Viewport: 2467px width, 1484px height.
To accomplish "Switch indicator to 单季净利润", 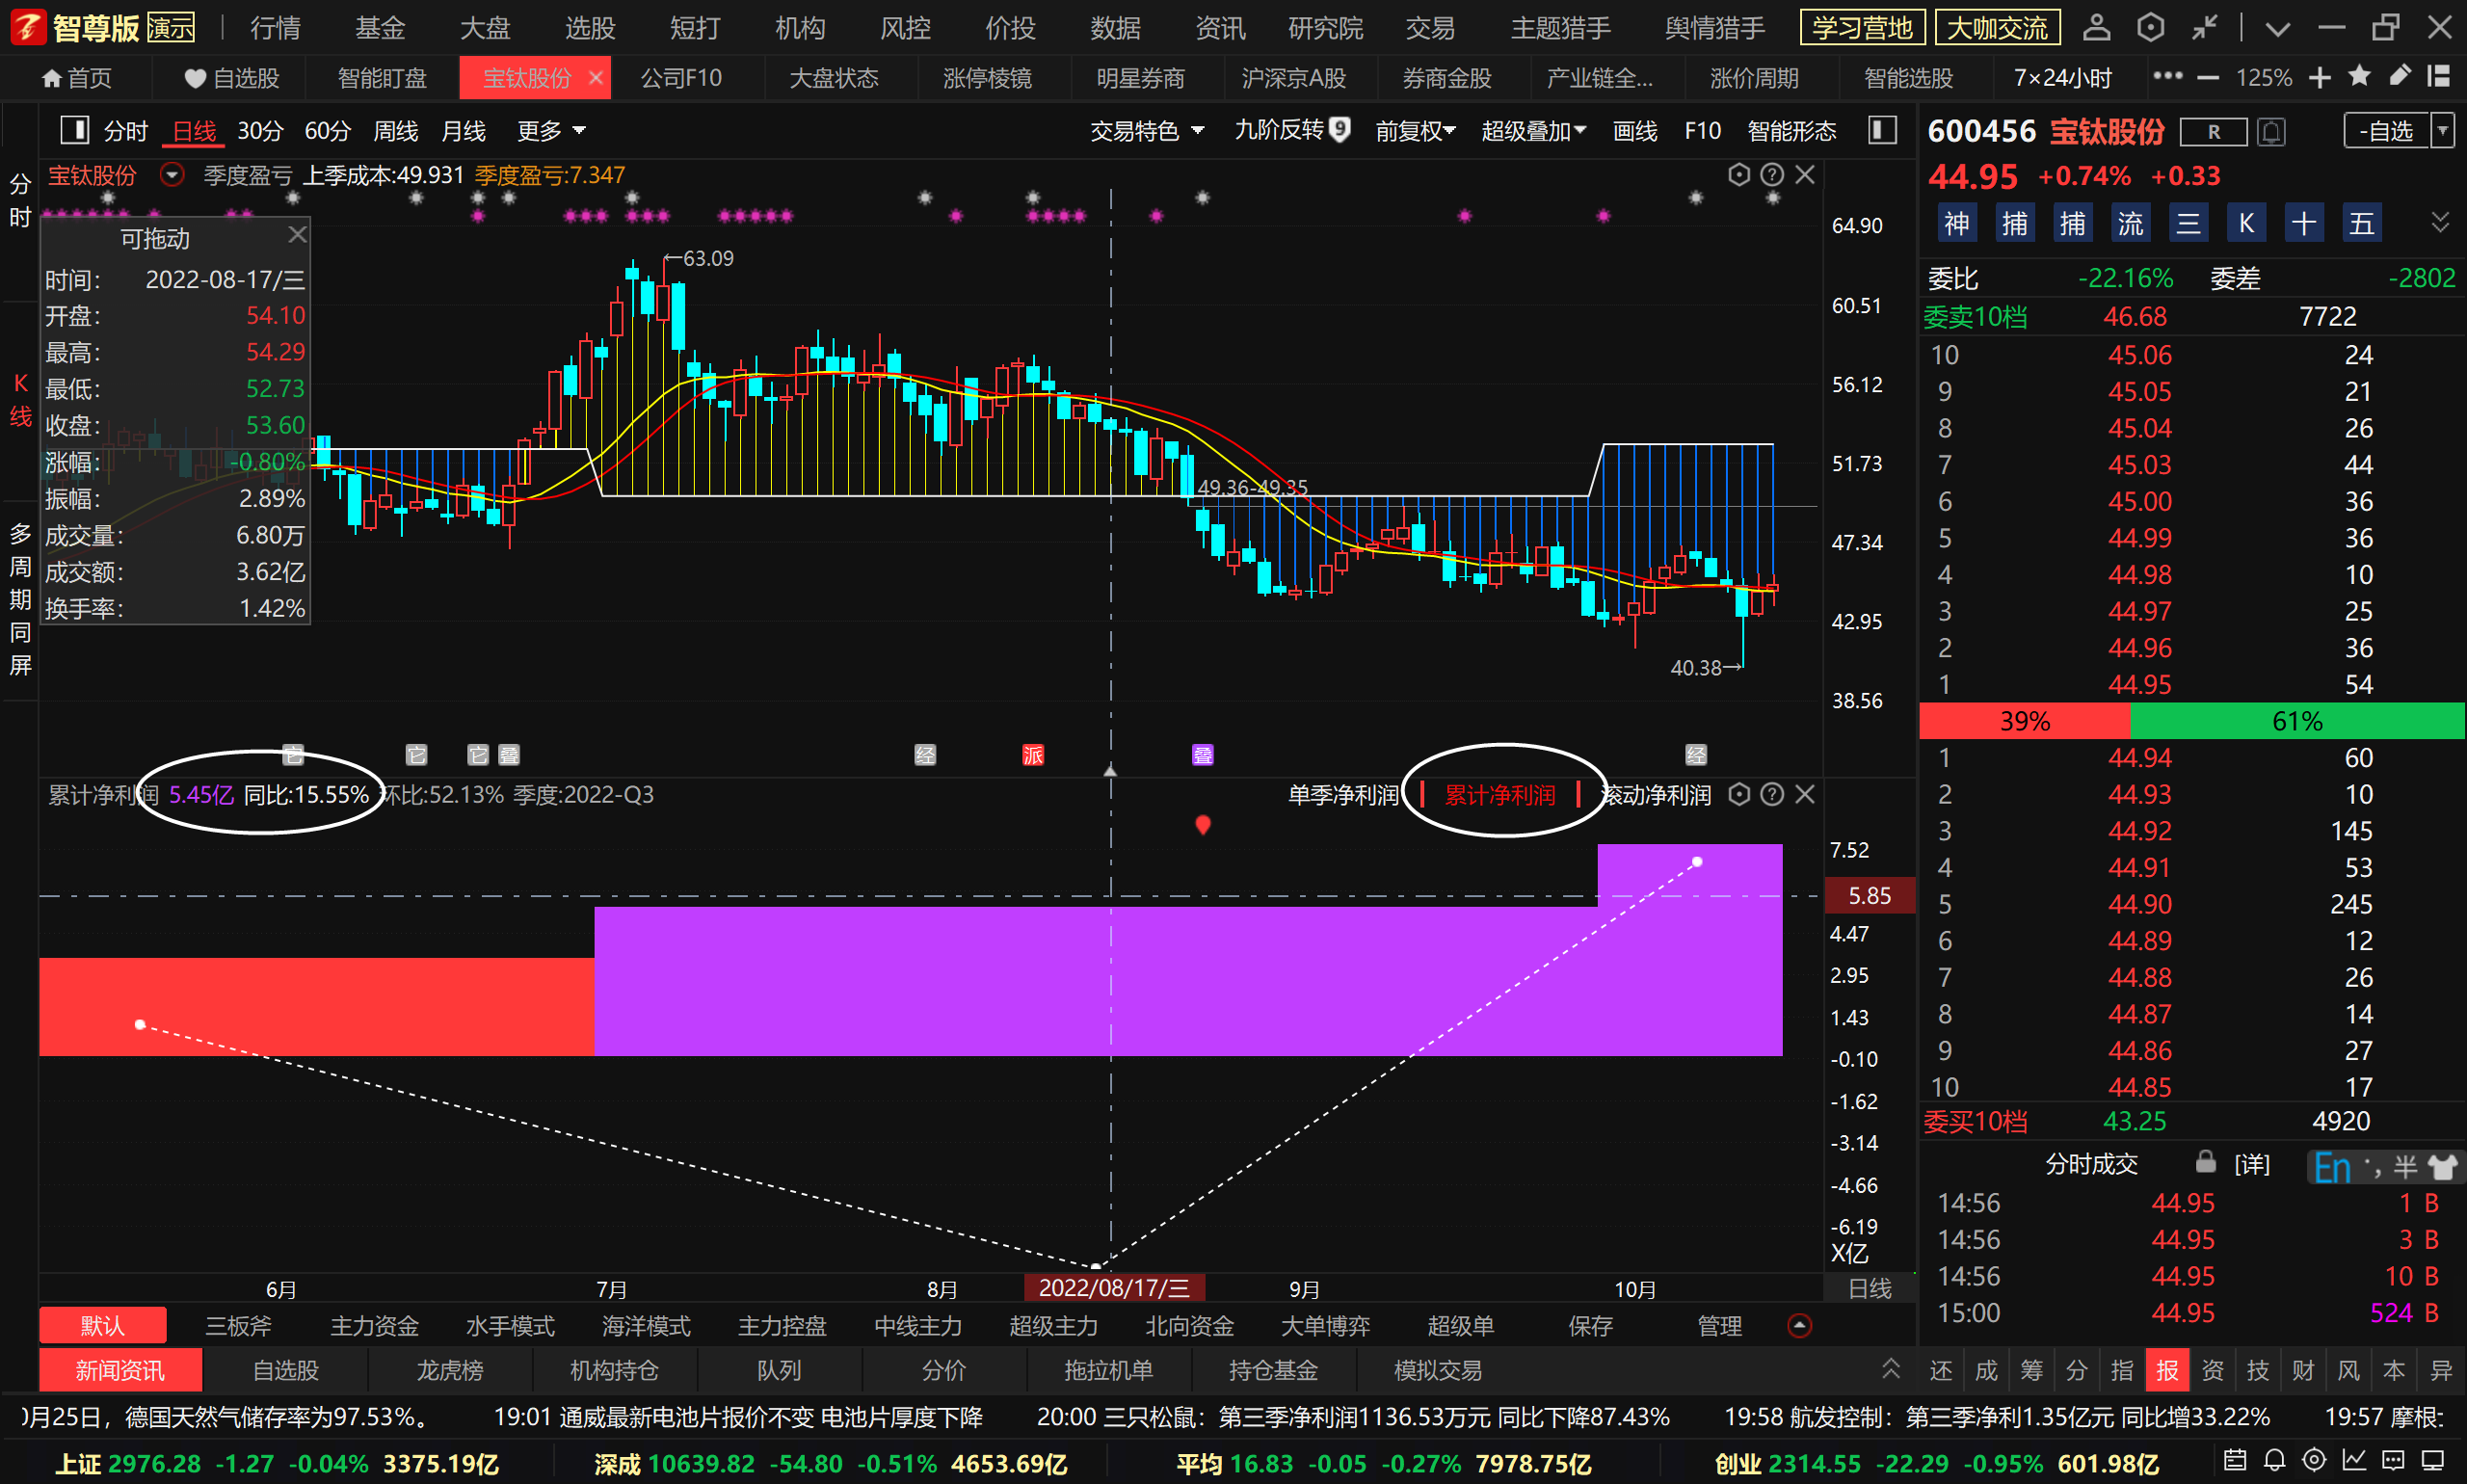I will [x=1342, y=795].
